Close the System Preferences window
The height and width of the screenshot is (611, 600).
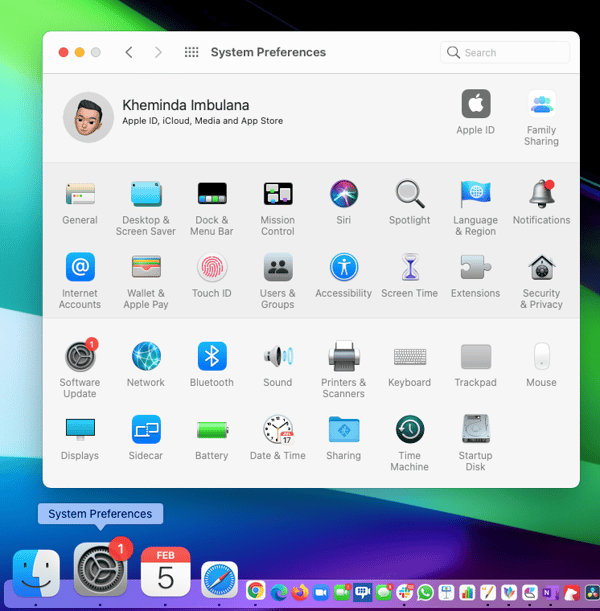[64, 52]
